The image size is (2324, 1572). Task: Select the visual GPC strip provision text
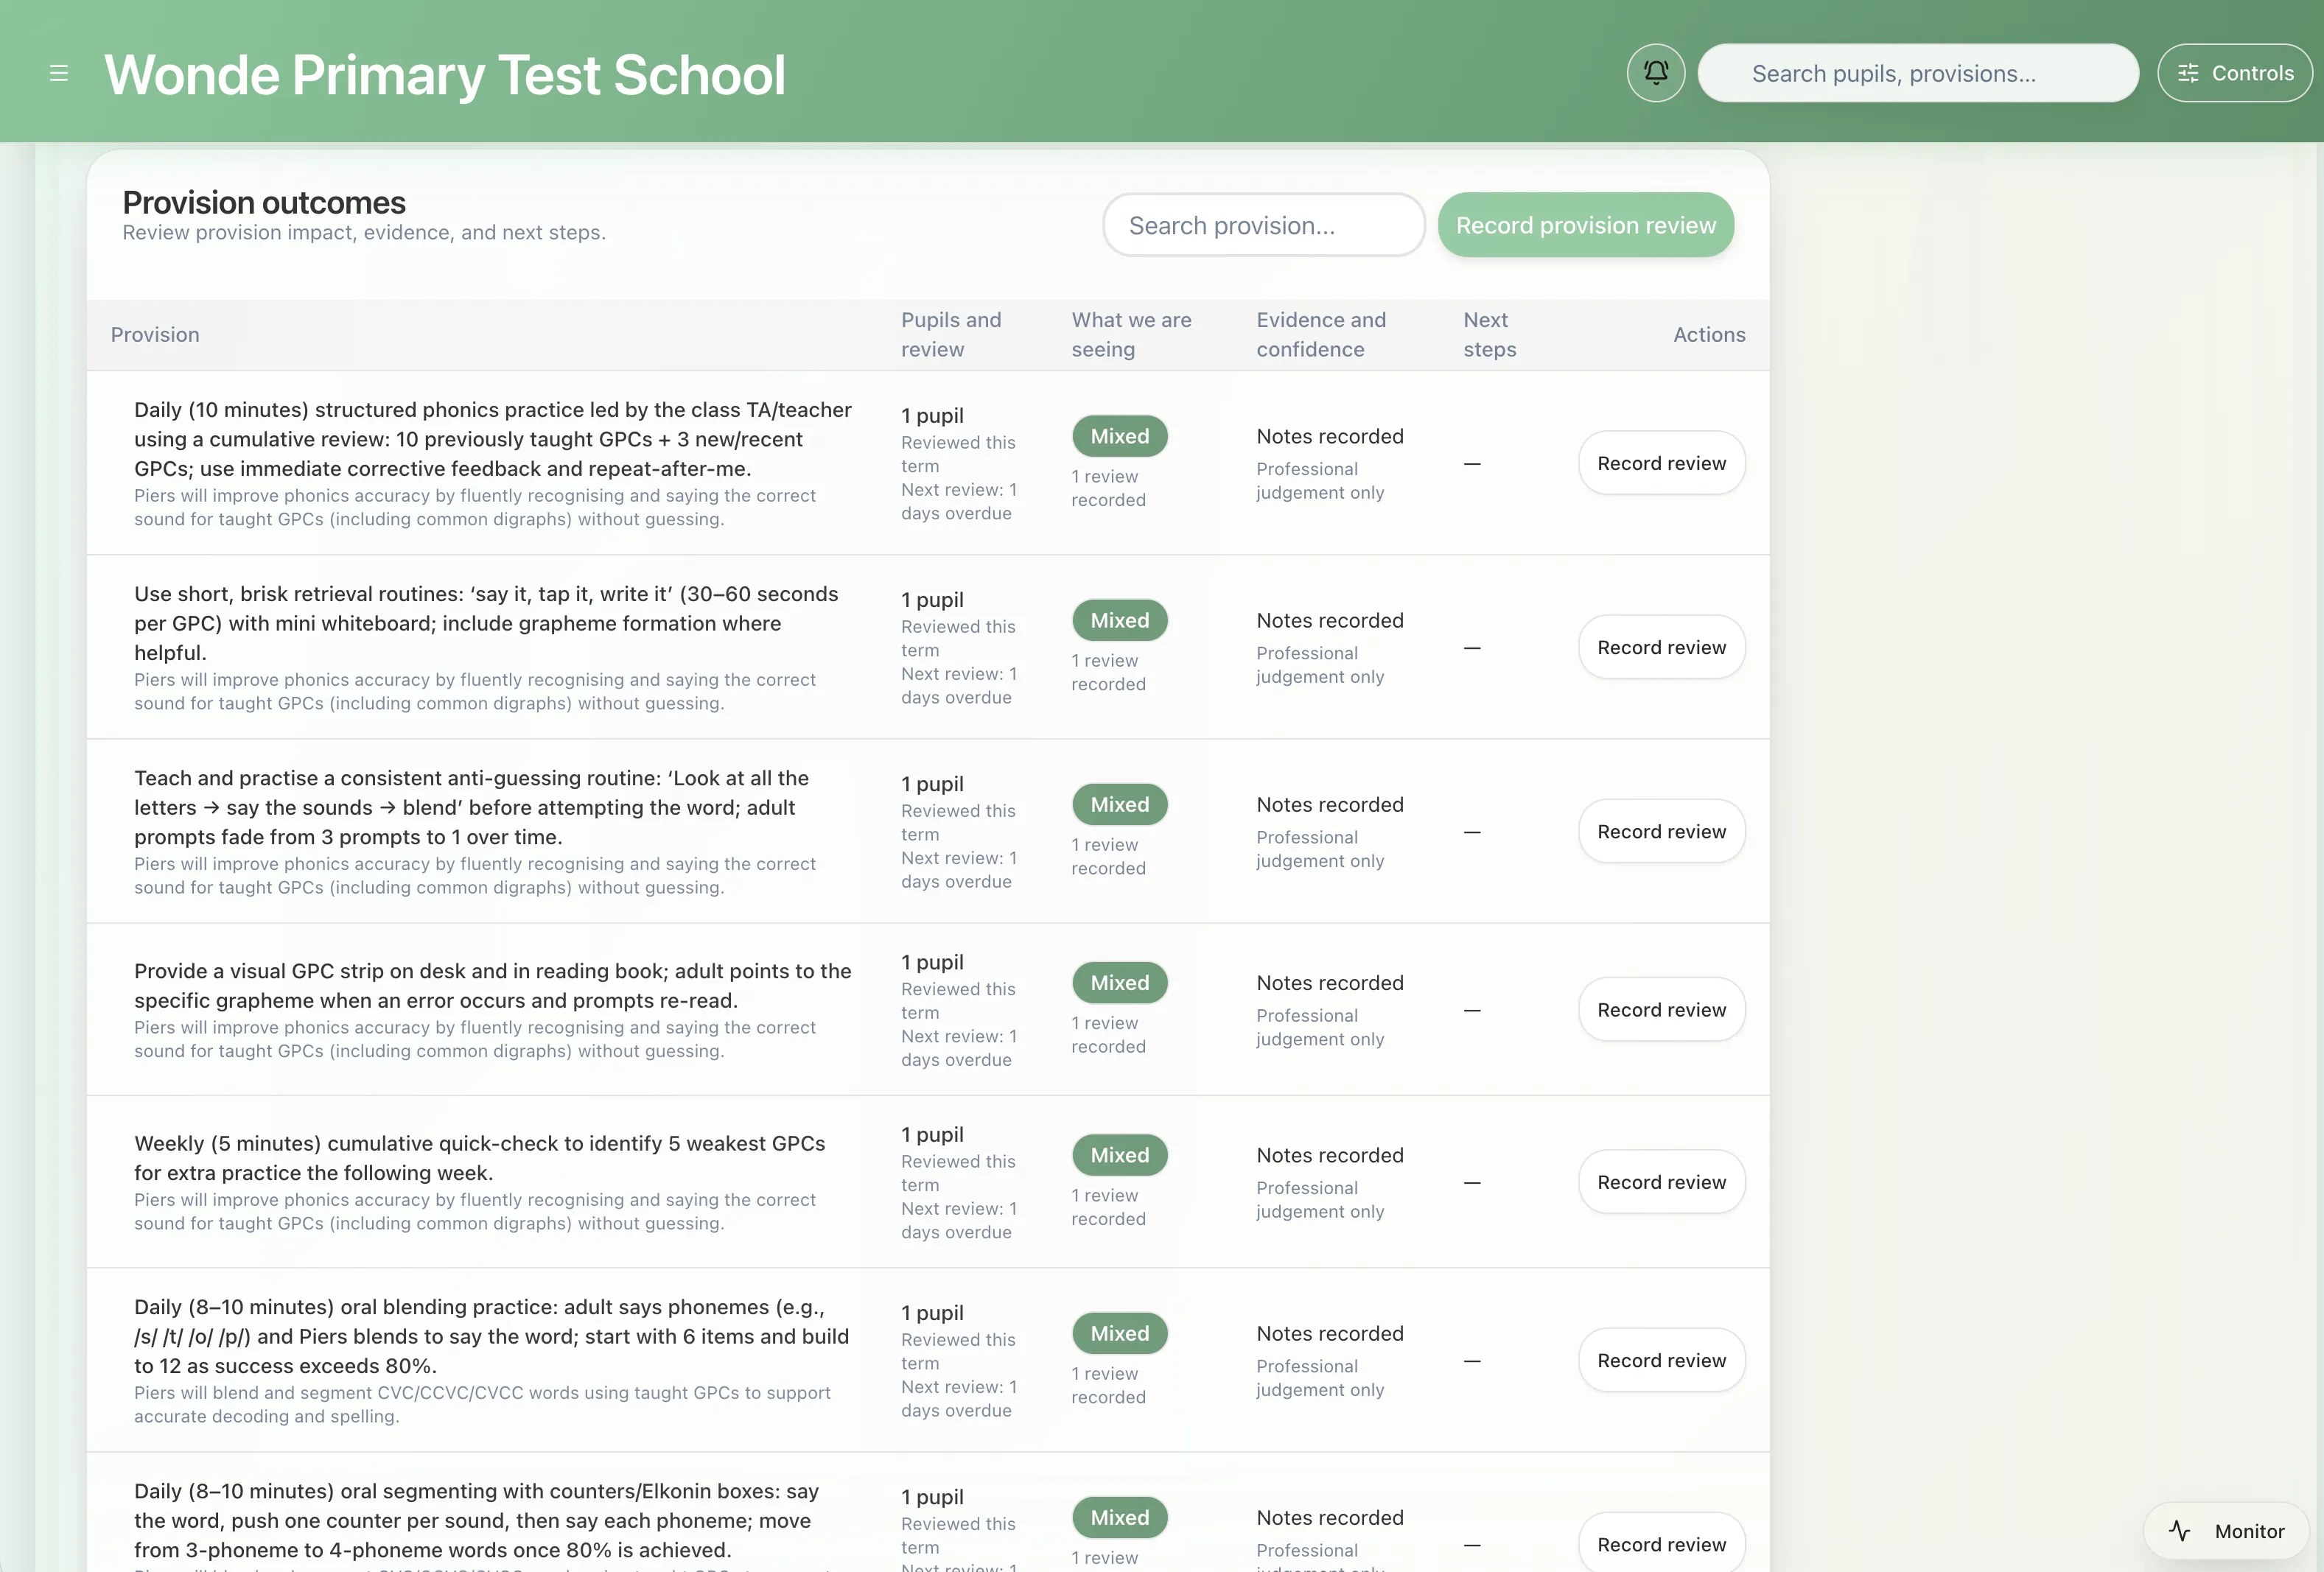tap(492, 985)
